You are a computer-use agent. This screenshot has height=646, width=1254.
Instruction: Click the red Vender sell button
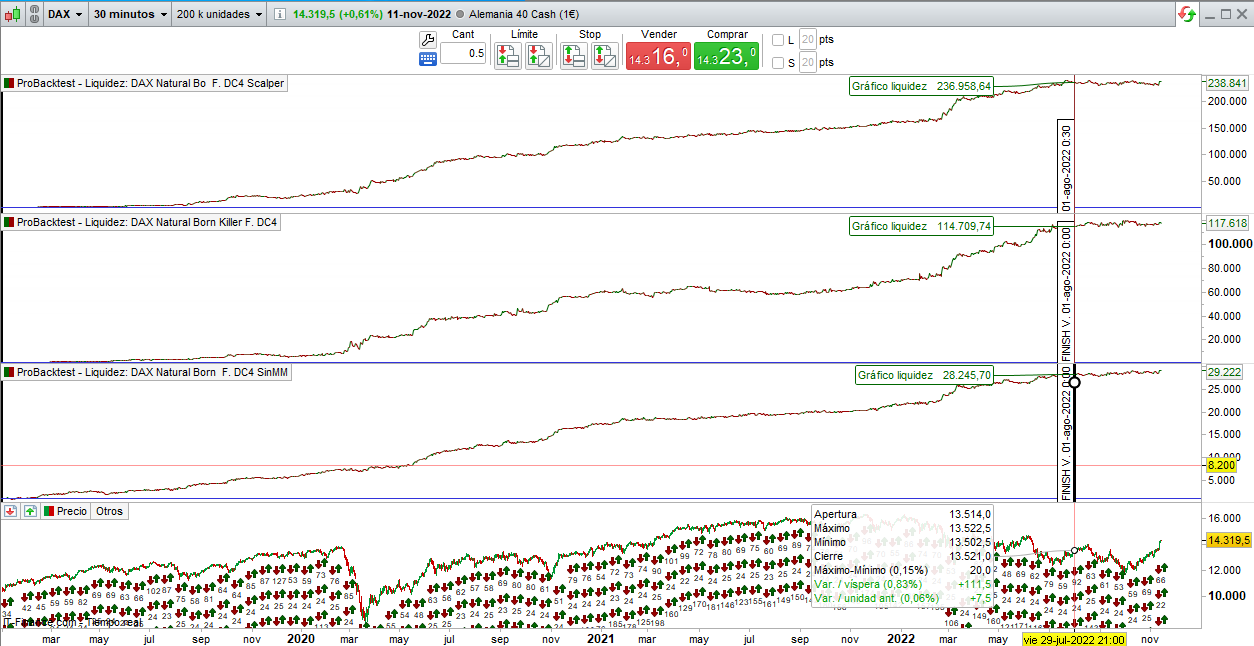[658, 56]
